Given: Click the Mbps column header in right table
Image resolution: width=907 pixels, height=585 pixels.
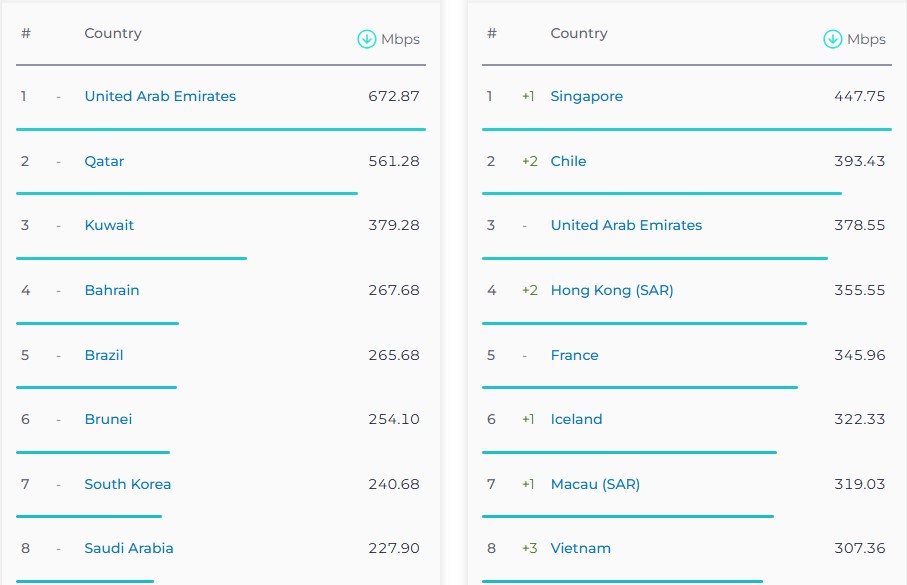Looking at the screenshot, I should click(x=866, y=39).
